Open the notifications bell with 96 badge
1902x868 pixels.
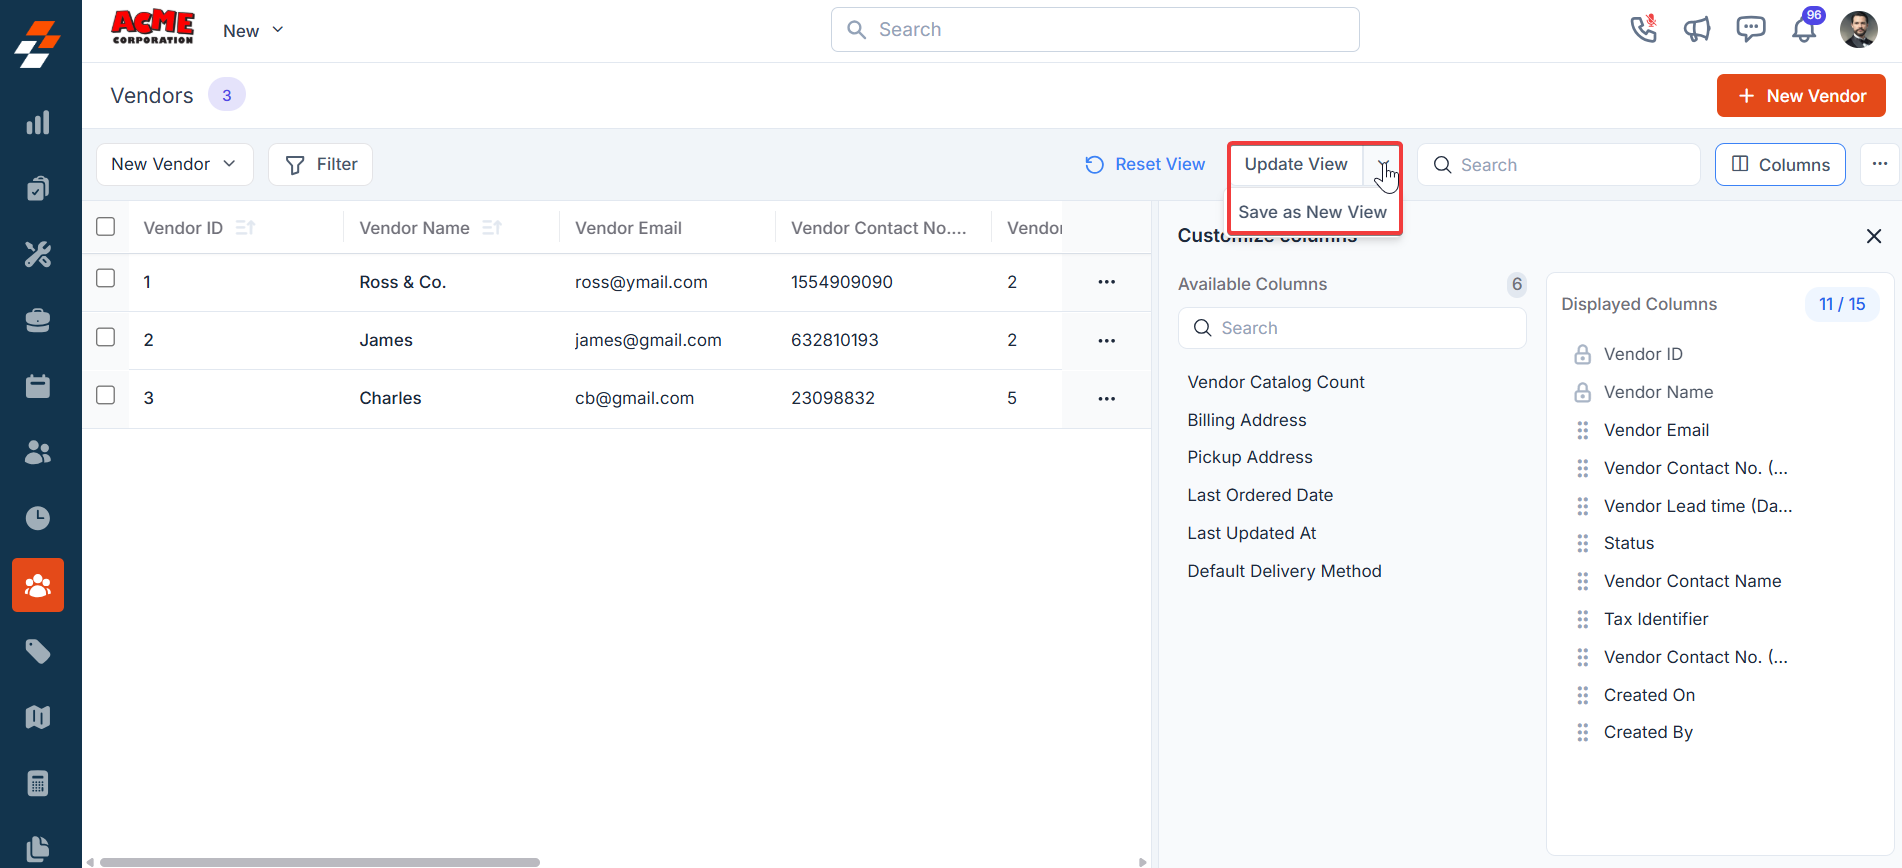(1805, 27)
